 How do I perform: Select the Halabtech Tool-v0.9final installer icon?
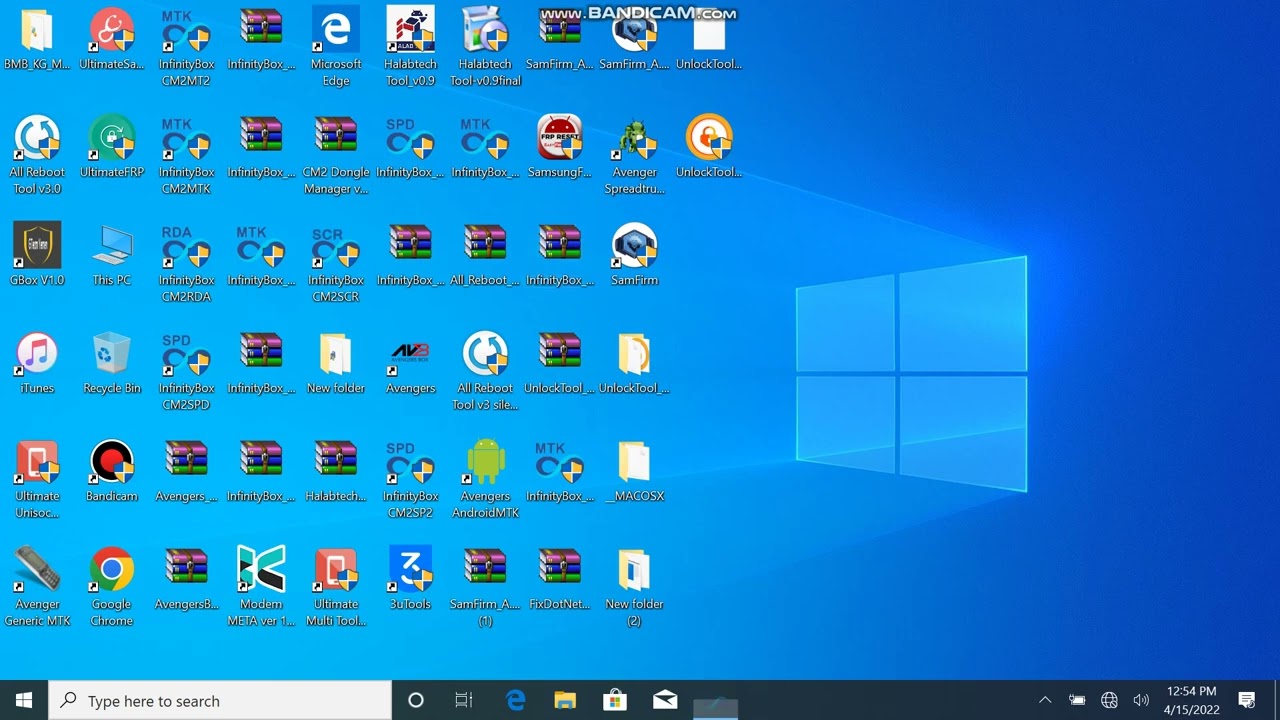point(485,30)
